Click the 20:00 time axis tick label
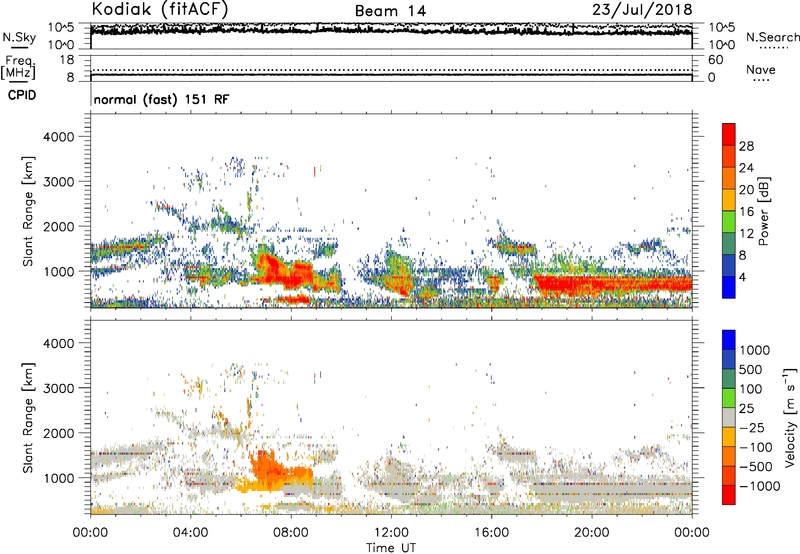 coord(591,533)
